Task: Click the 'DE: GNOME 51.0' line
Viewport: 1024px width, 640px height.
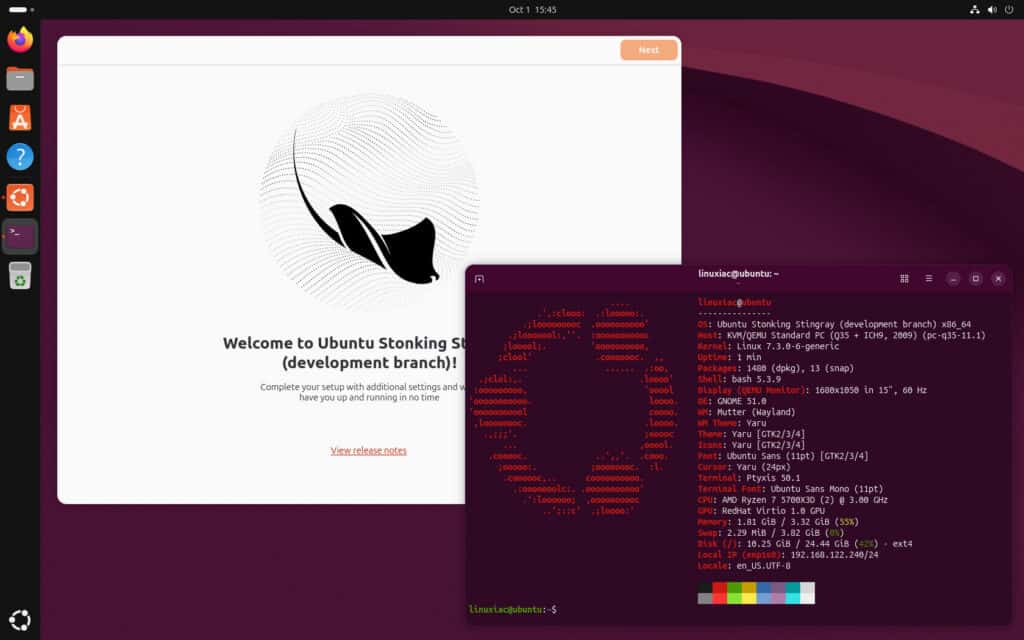Action: 731,401
